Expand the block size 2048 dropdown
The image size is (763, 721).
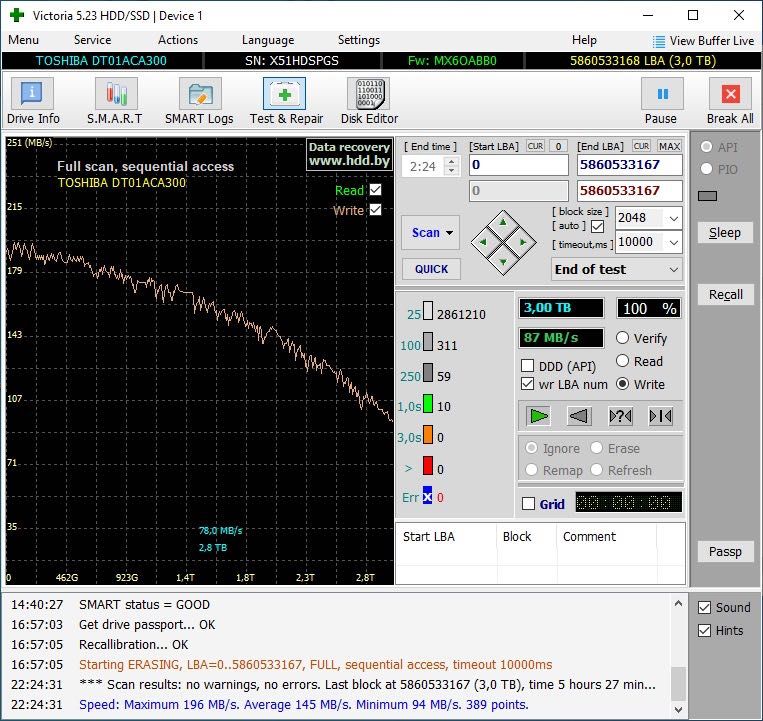[x=673, y=218]
